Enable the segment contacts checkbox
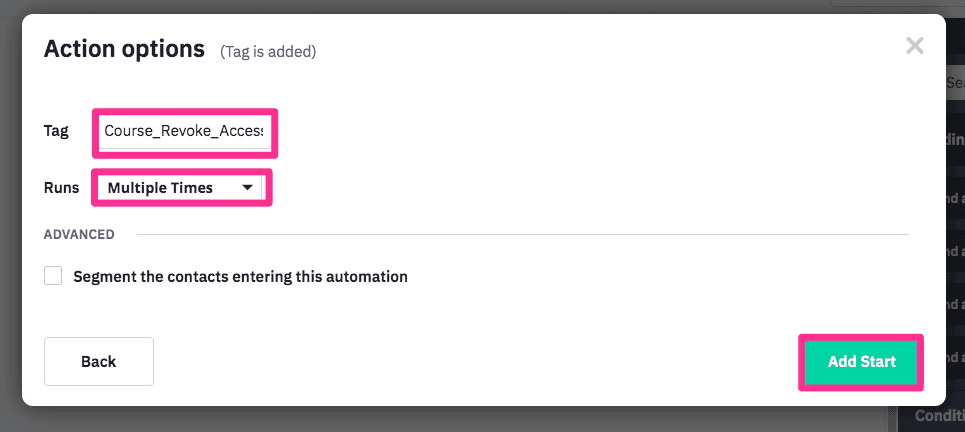This screenshot has width=965, height=432. coord(53,276)
